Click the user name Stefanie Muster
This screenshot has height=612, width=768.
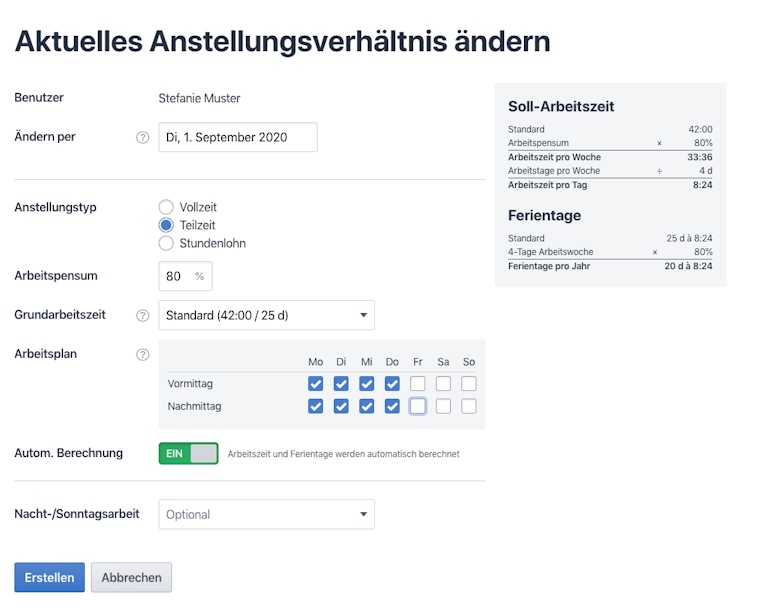pos(199,98)
